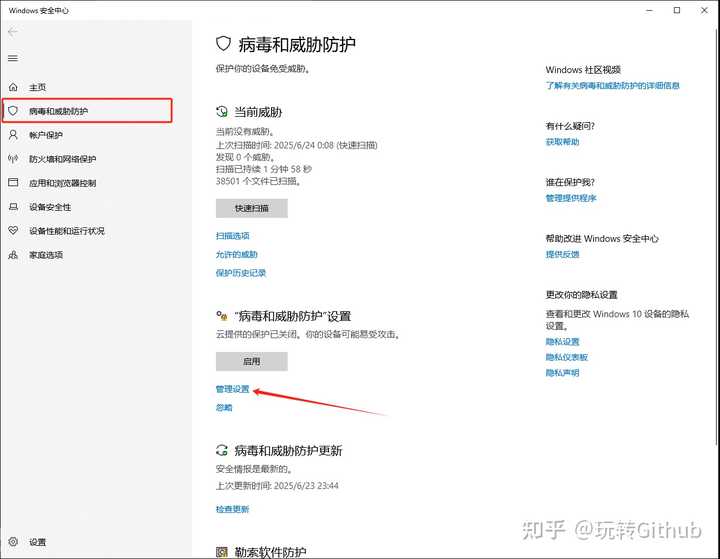Click the 启用 button
720x559 pixels.
[x=252, y=361]
